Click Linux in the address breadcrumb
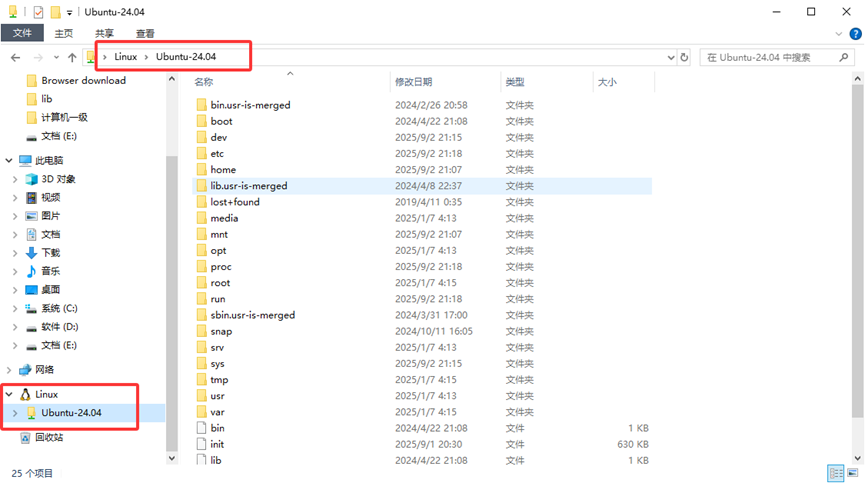 126,57
